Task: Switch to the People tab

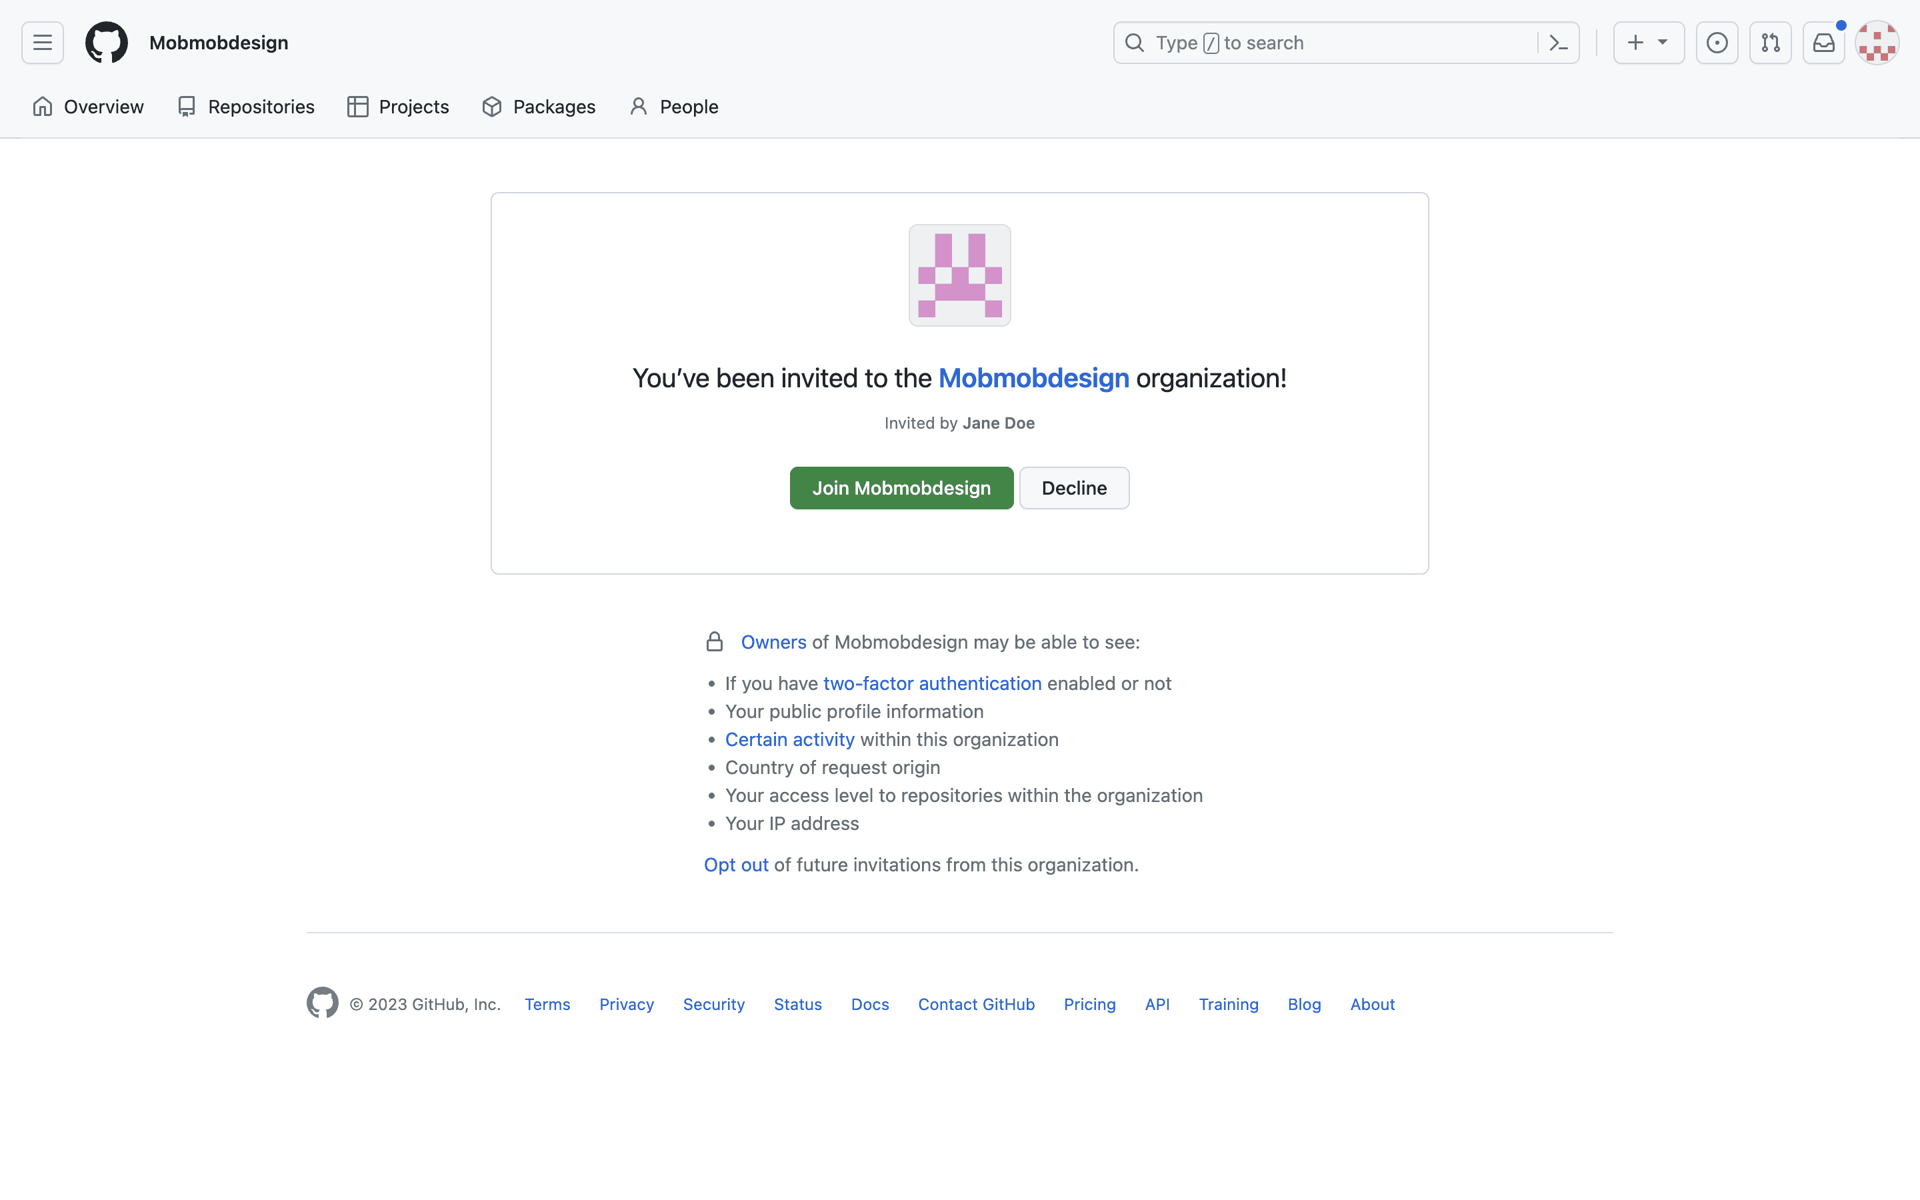Action: (x=674, y=107)
